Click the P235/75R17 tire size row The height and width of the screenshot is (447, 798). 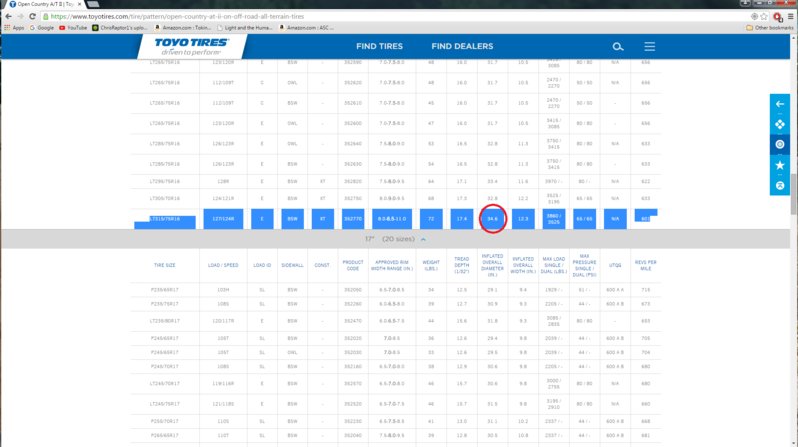pos(396,304)
